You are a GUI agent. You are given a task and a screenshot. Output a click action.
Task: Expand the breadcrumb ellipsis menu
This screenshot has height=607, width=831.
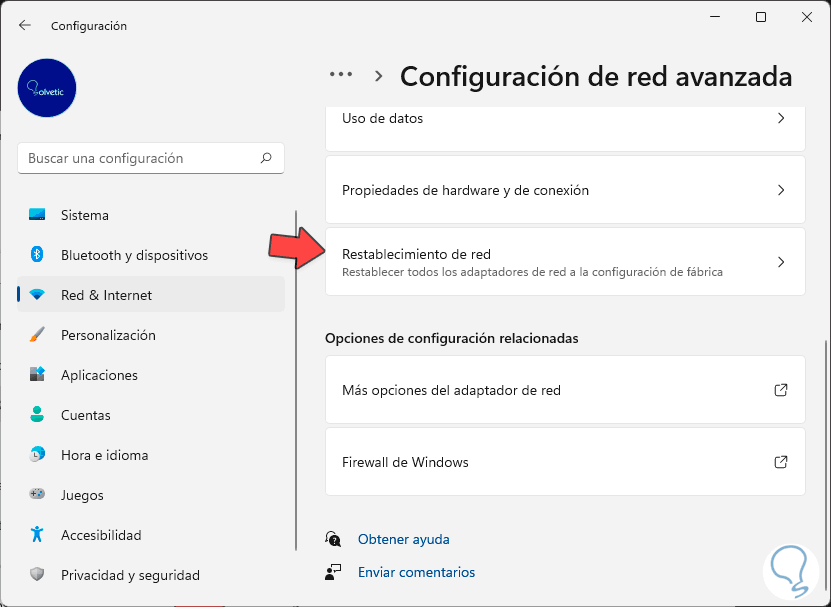341,75
